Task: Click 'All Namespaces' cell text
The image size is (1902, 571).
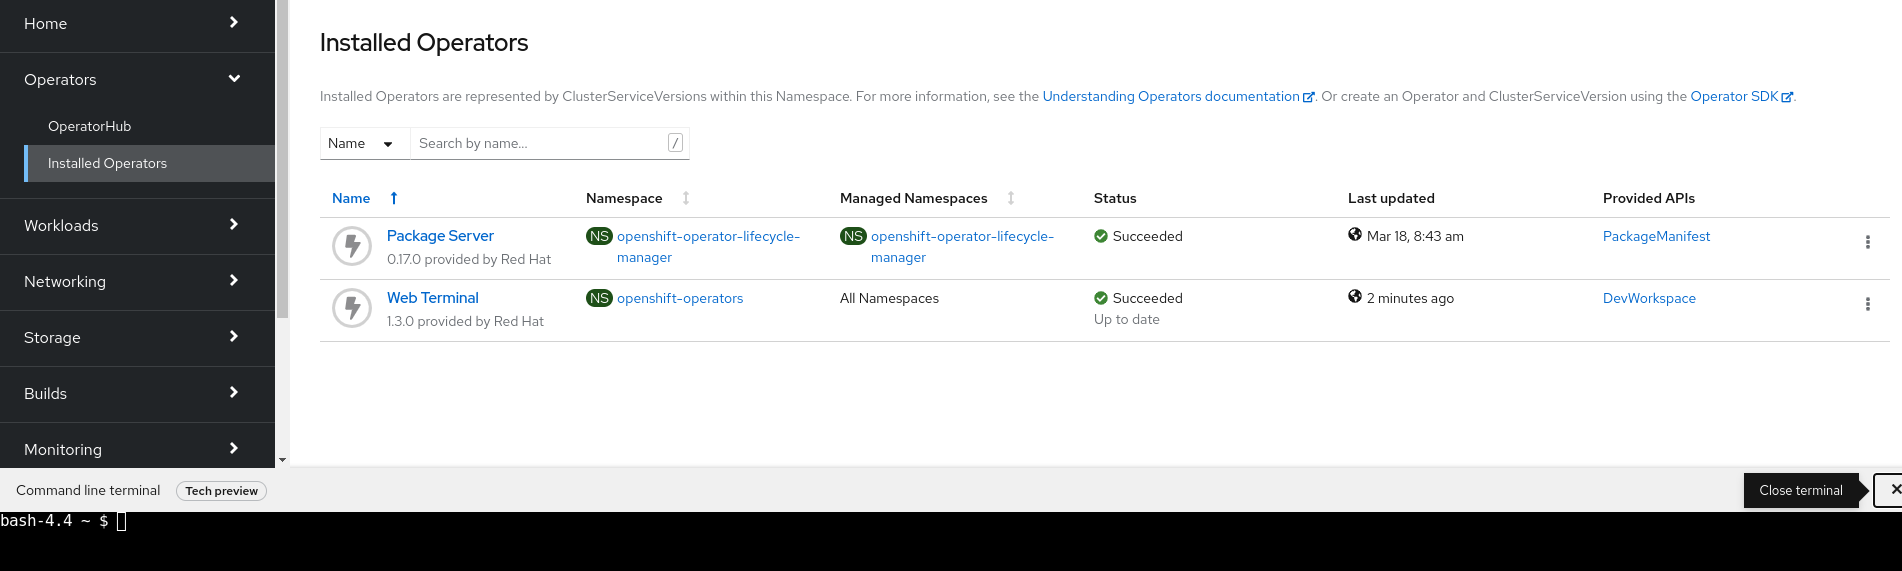Action: pyautogui.click(x=889, y=298)
